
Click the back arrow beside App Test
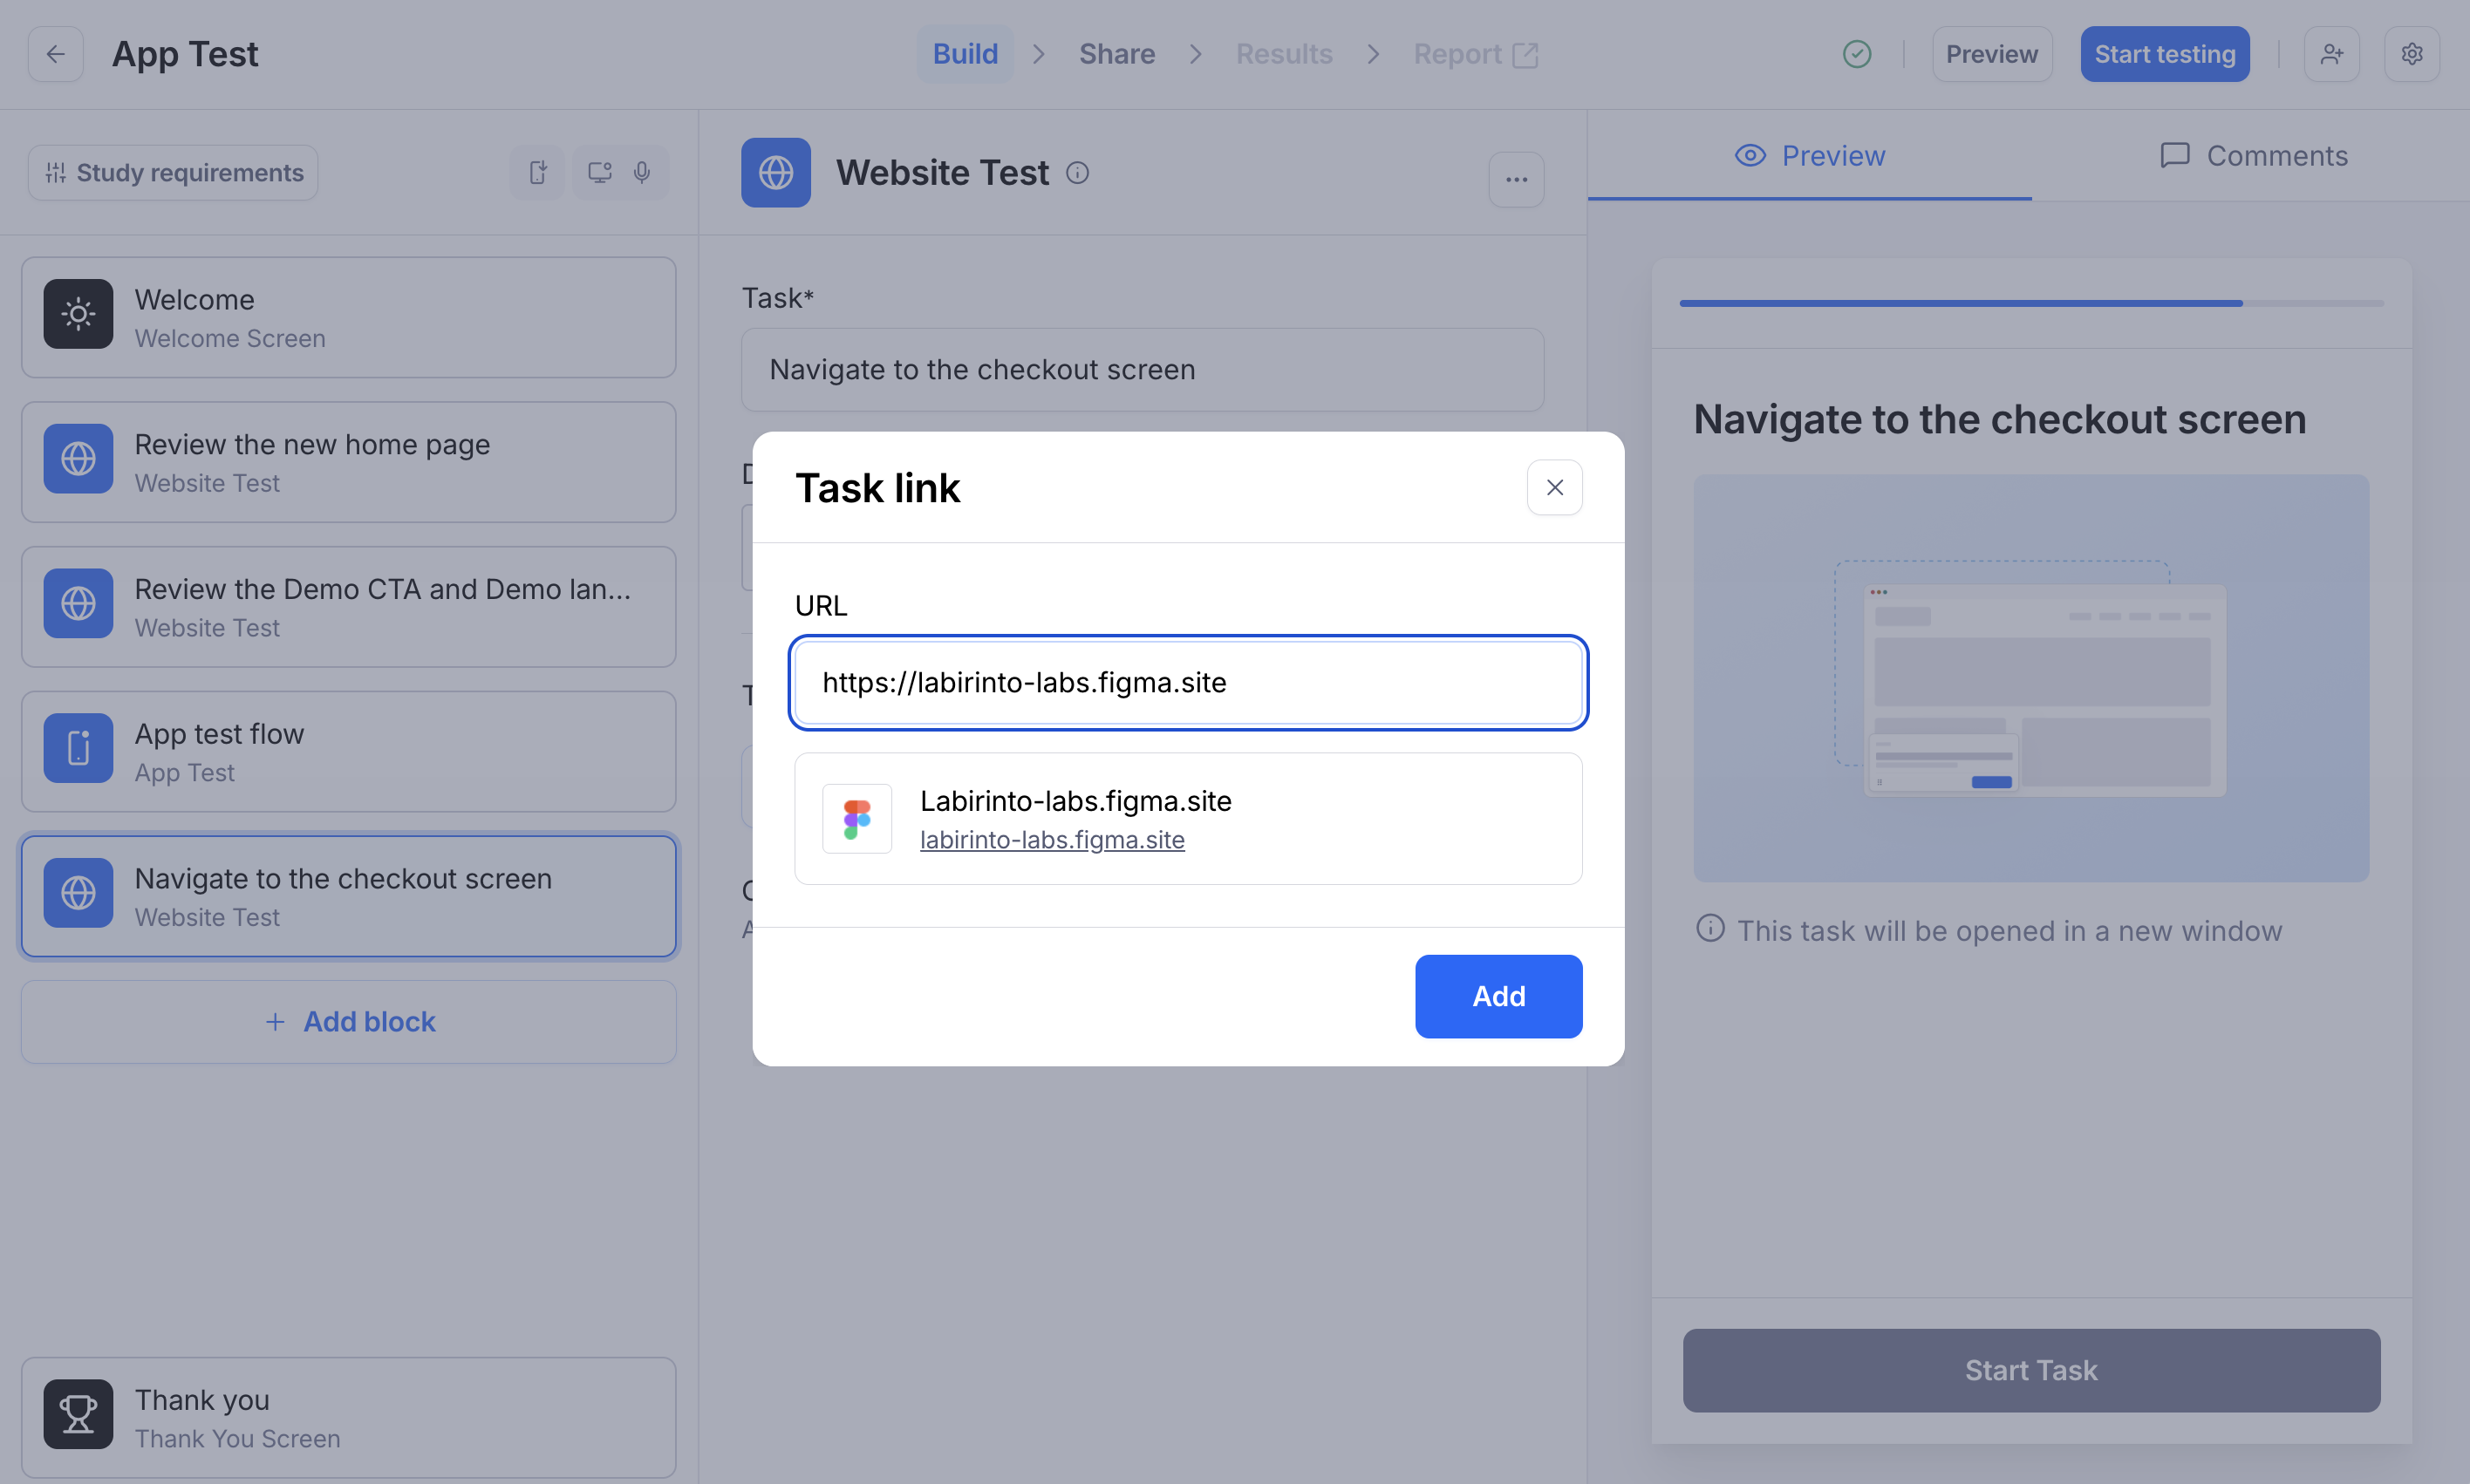(55, 54)
